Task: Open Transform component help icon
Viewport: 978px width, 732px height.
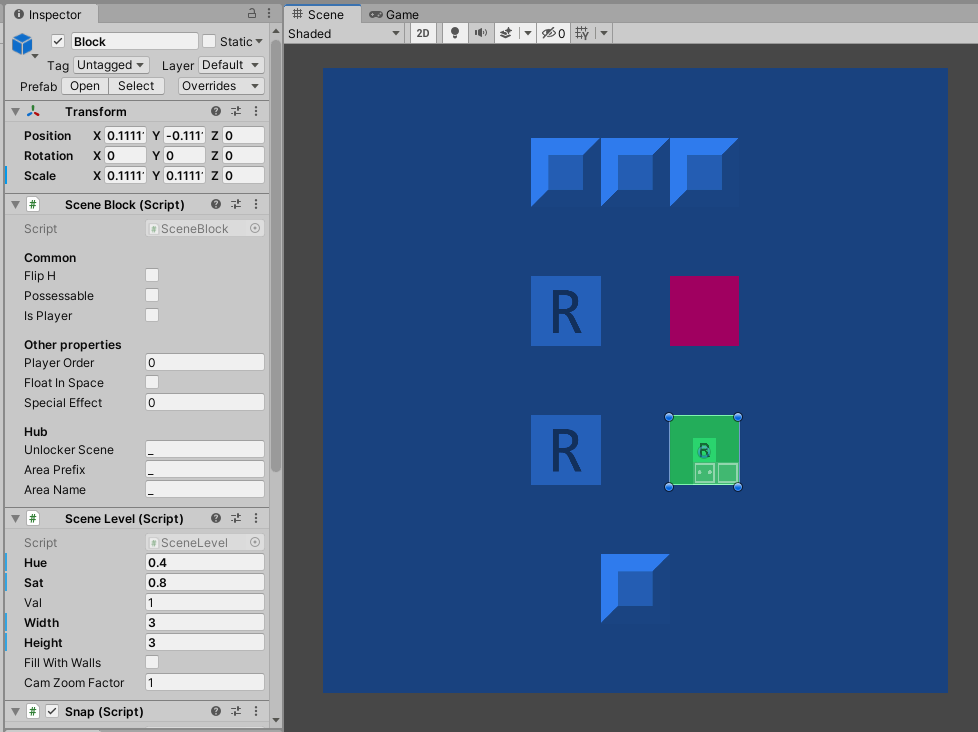Action: [x=216, y=111]
